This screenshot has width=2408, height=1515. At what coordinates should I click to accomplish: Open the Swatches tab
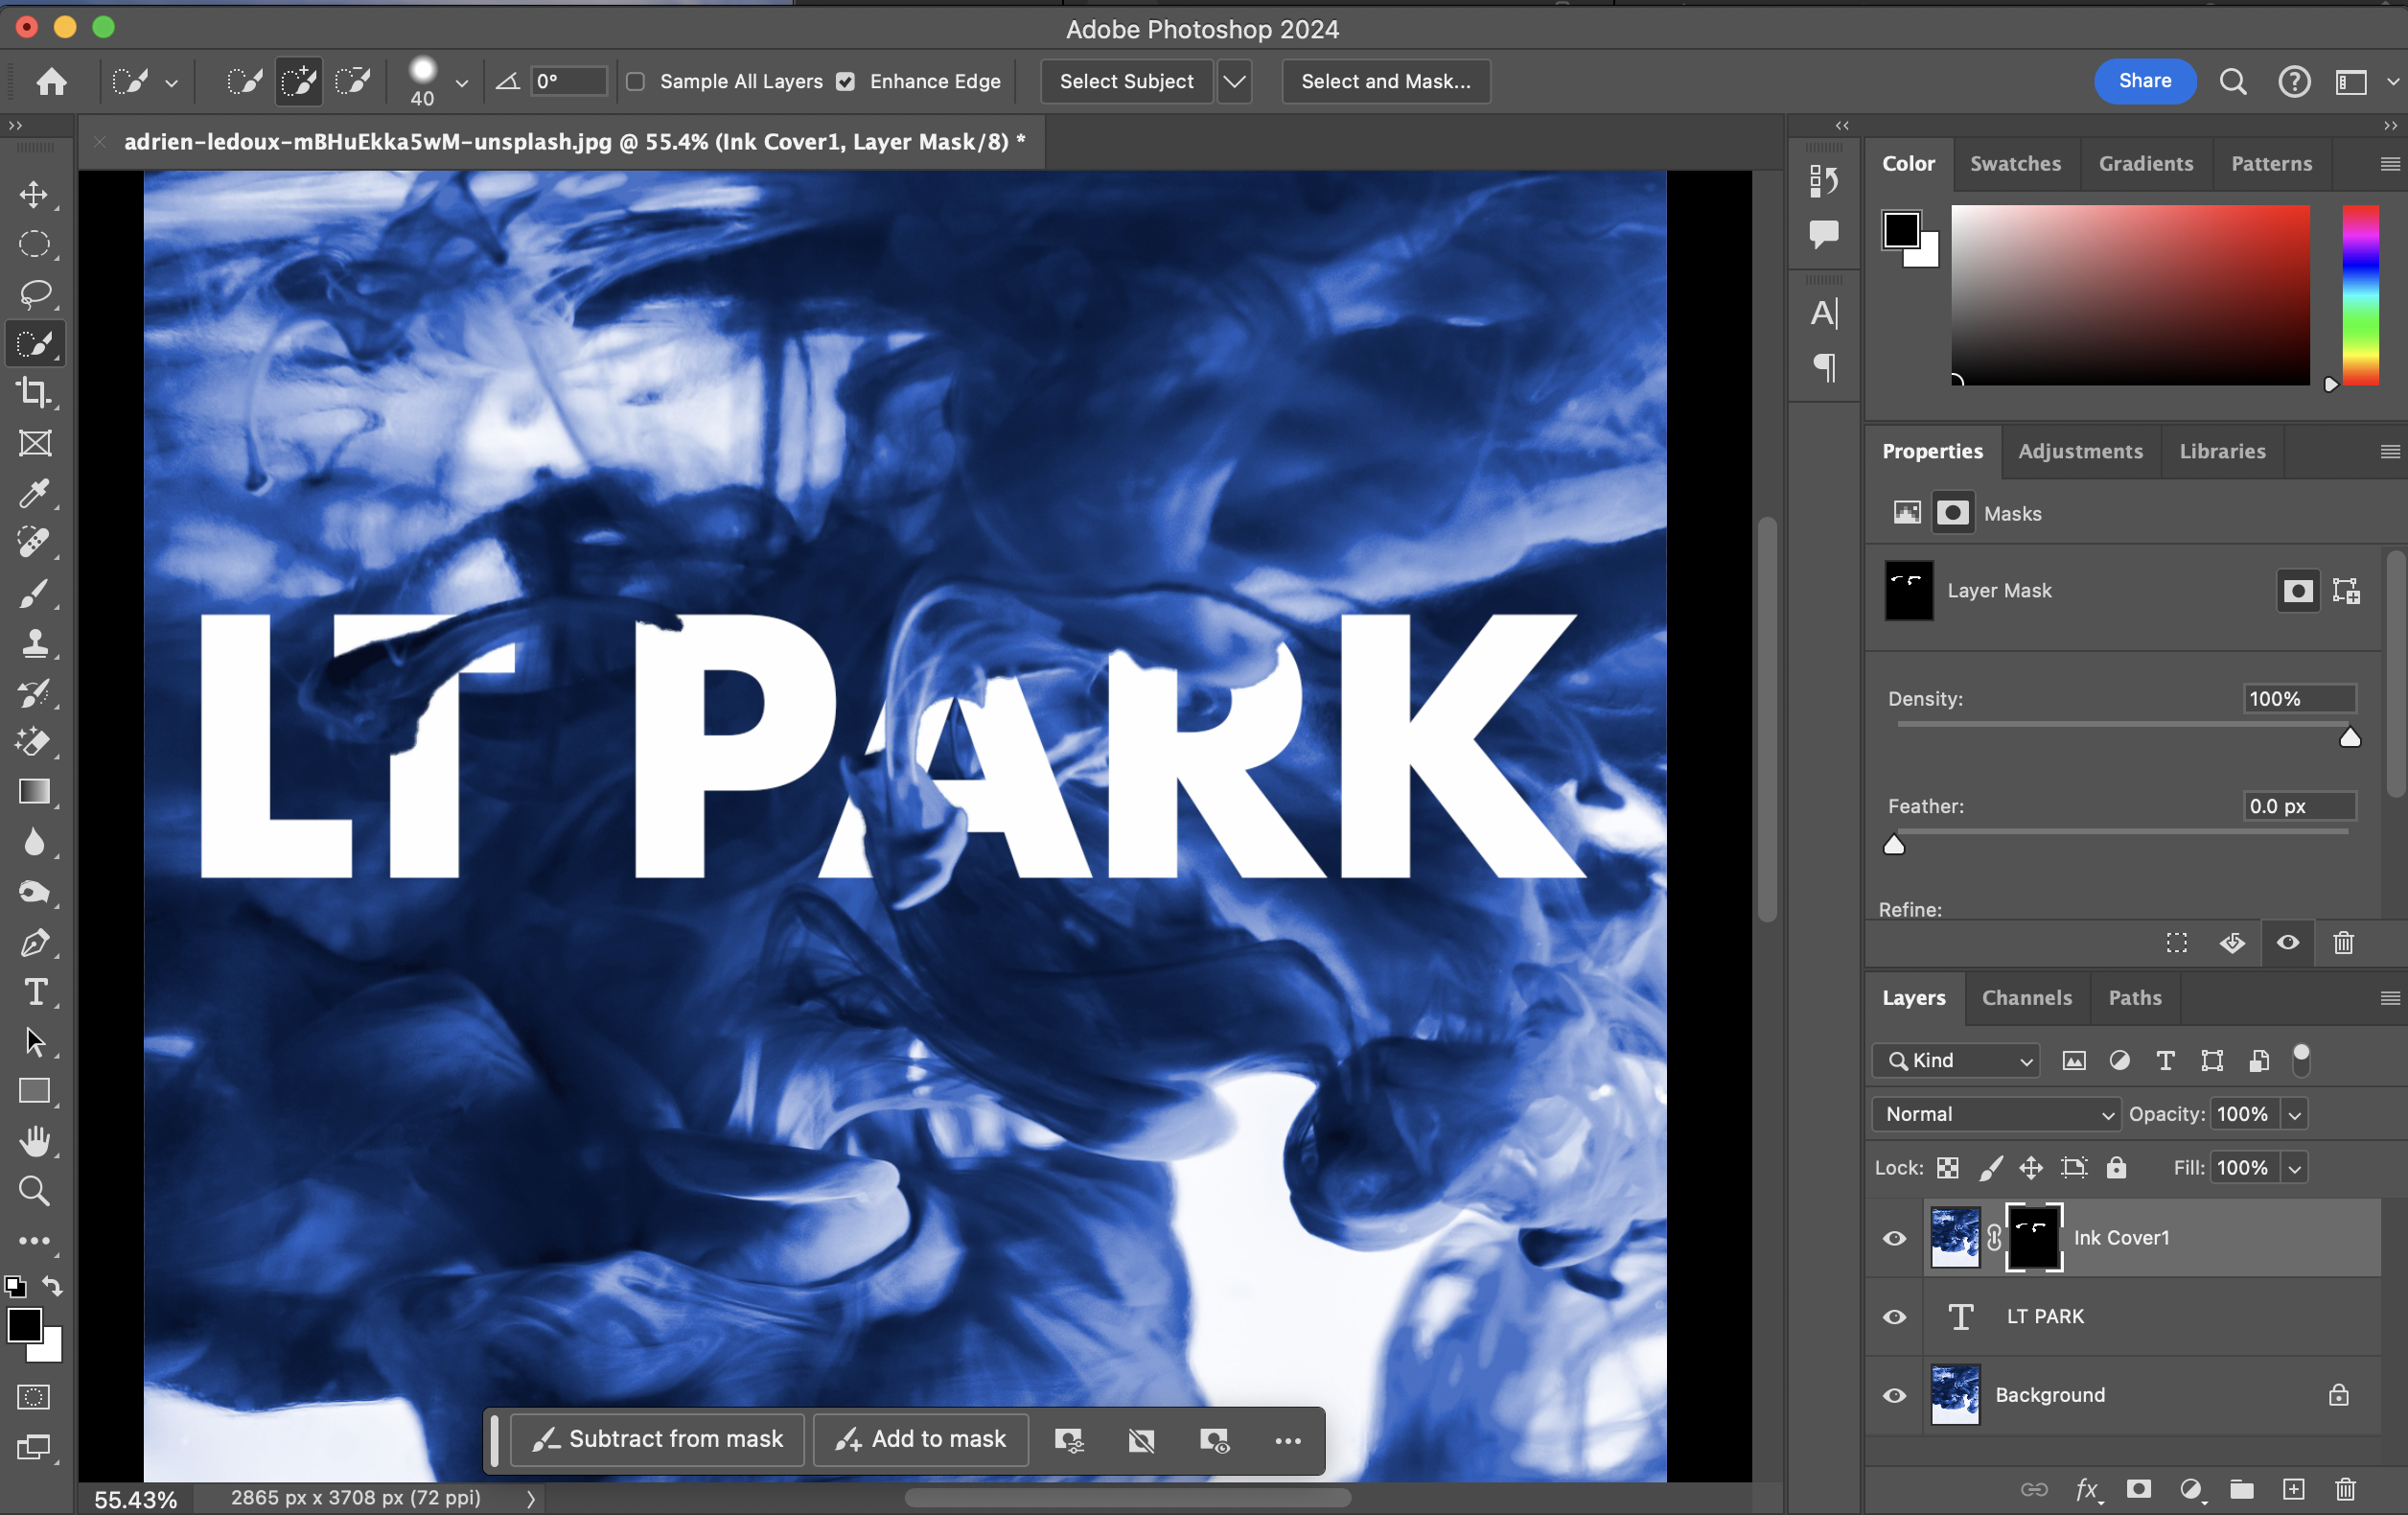coord(2014,164)
